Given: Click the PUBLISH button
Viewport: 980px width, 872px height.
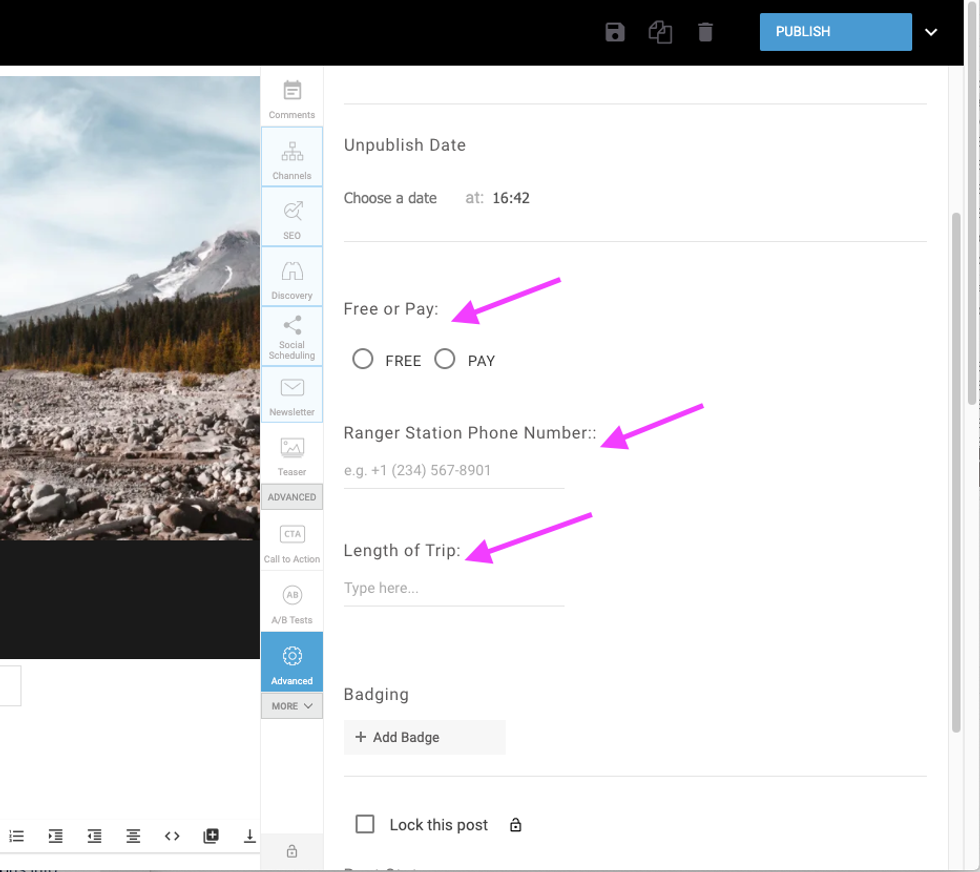Looking at the screenshot, I should tap(835, 32).
